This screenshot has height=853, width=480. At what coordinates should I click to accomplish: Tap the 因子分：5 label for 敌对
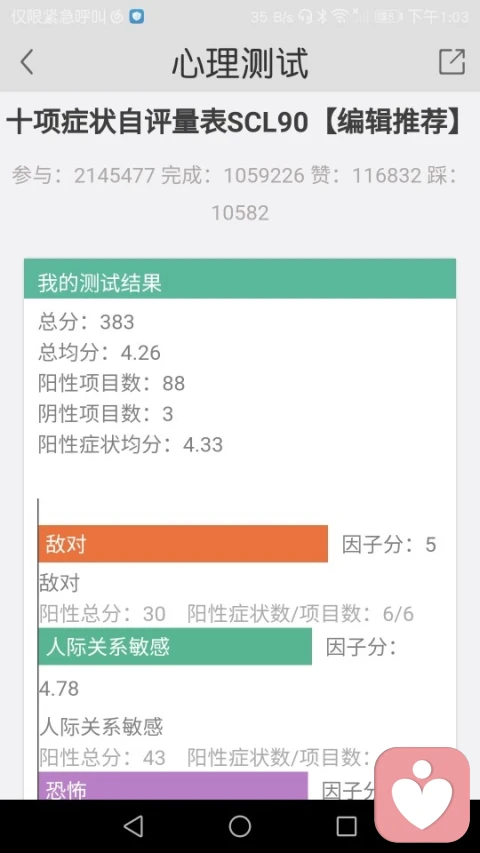pyautogui.click(x=389, y=544)
